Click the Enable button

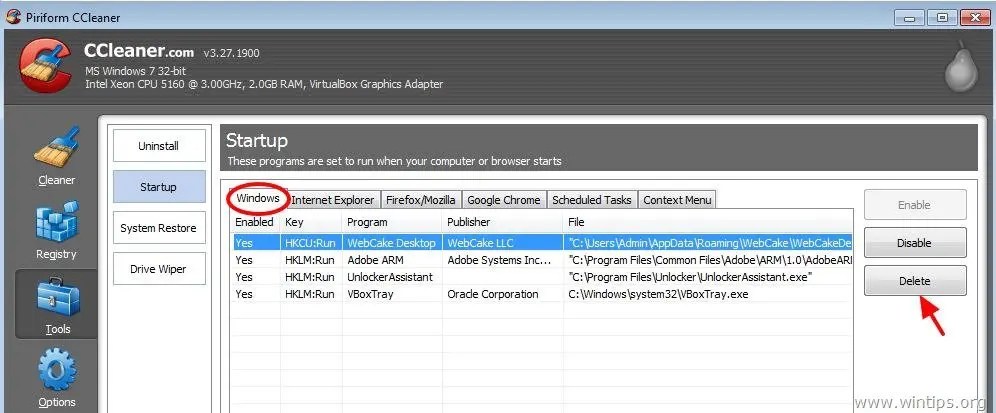point(915,205)
